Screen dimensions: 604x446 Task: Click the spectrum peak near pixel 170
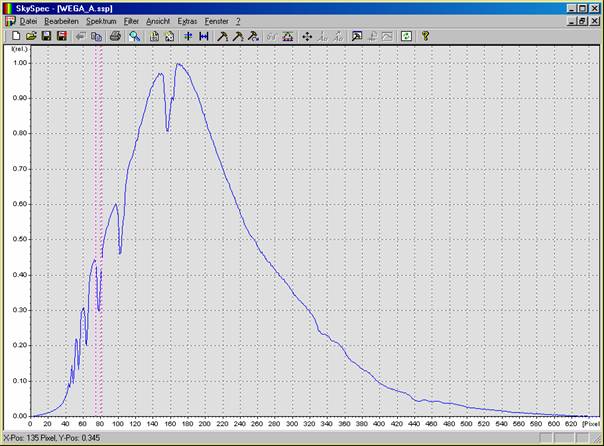tap(178, 64)
